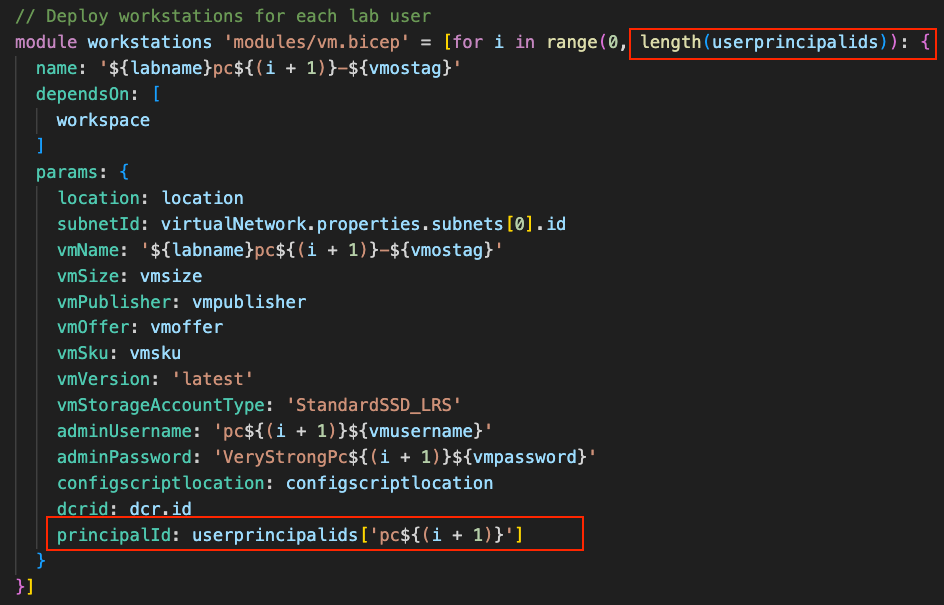The image size is (944, 605).
Task: Click the 'userprincipalids' array reference on the principalId line
Action: 275,535
